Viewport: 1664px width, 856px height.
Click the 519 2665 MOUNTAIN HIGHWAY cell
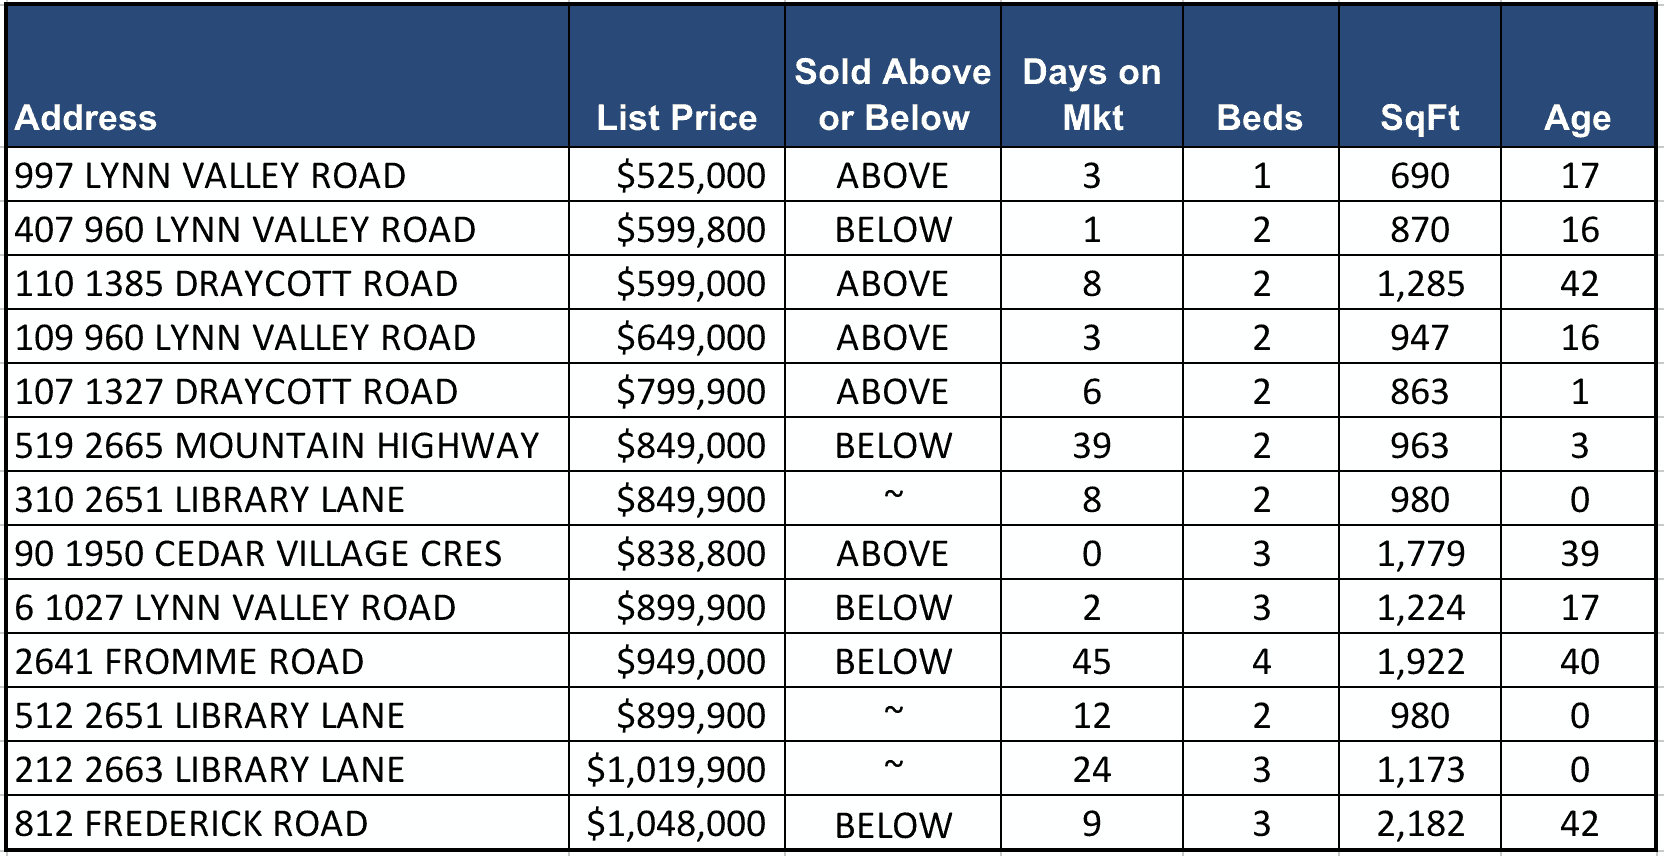pyautogui.click(x=277, y=446)
